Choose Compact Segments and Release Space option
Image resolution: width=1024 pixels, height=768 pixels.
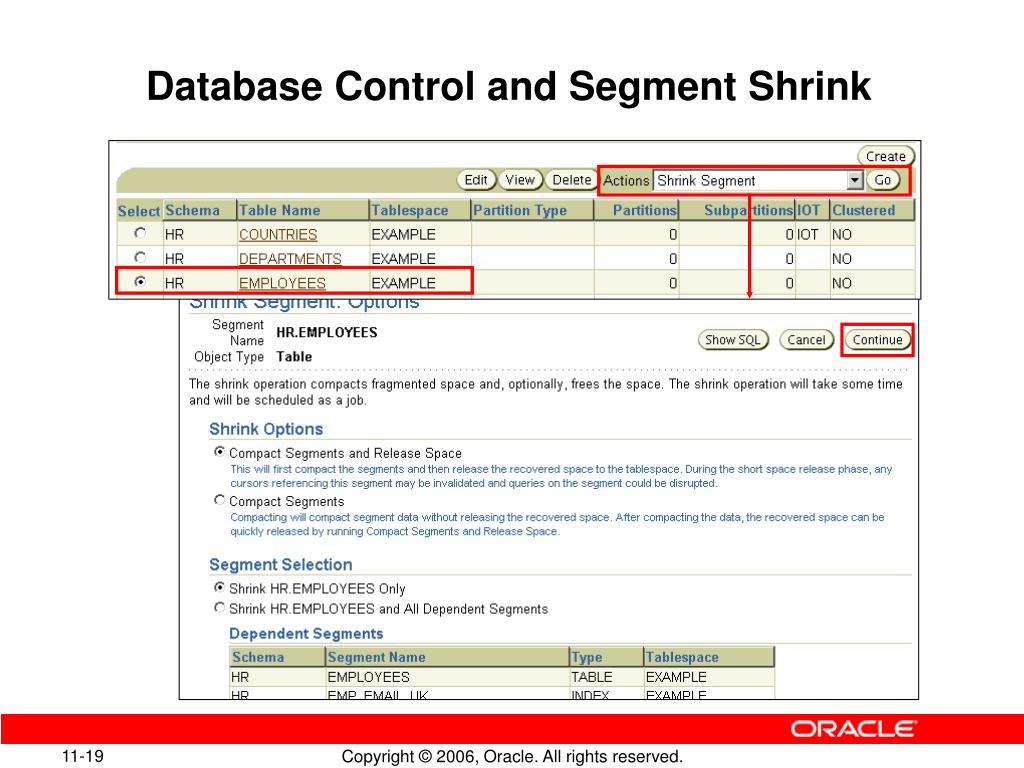click(219, 451)
